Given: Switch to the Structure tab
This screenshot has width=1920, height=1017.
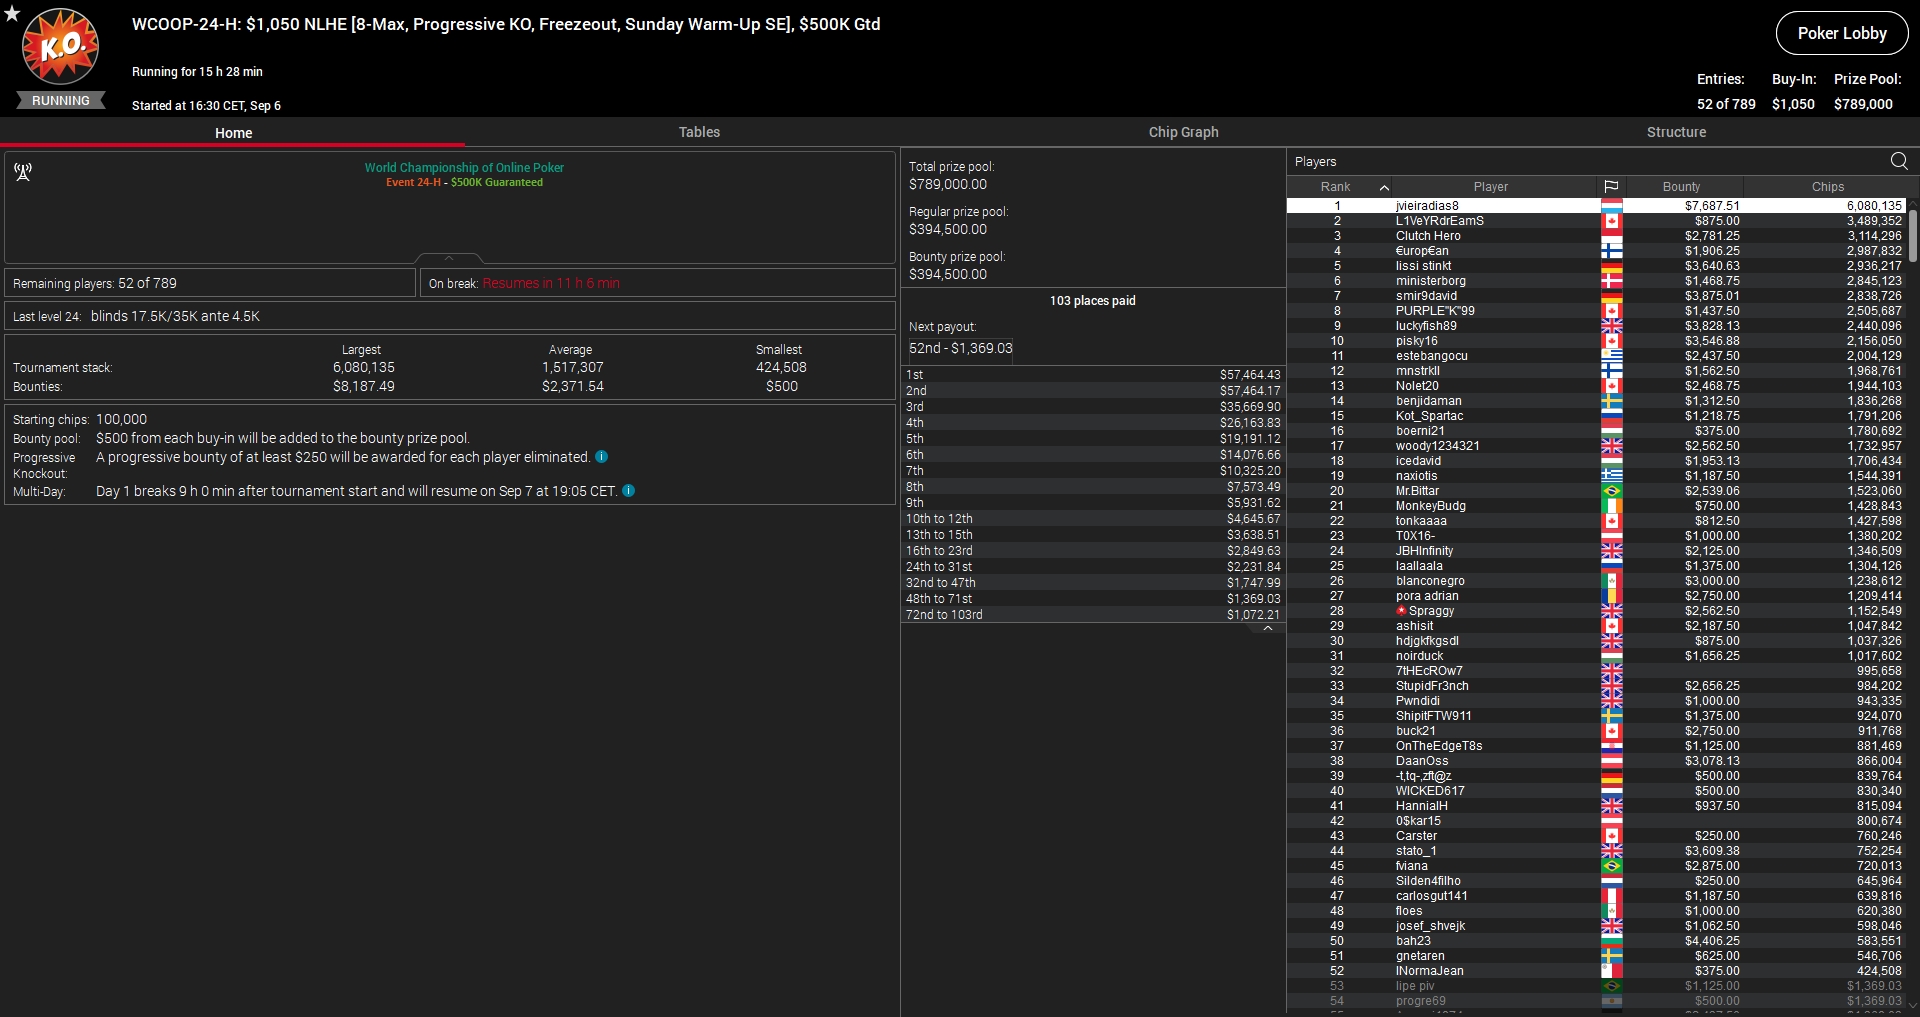Looking at the screenshot, I should [x=1676, y=132].
